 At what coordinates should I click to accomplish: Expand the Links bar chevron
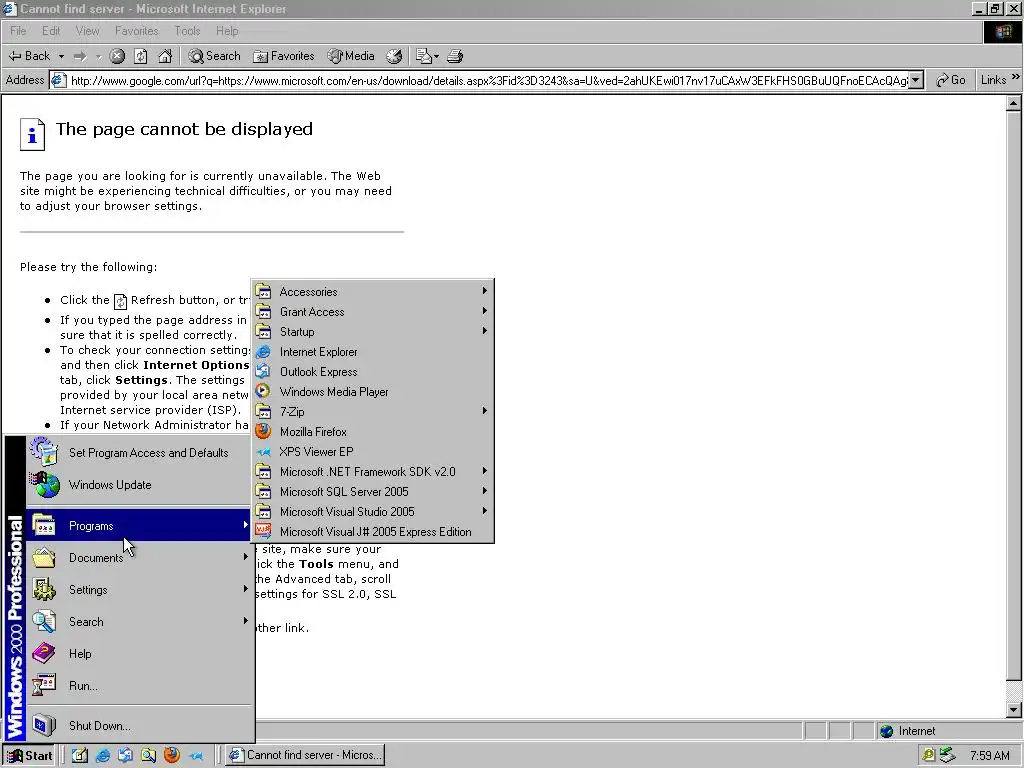coord(1016,77)
